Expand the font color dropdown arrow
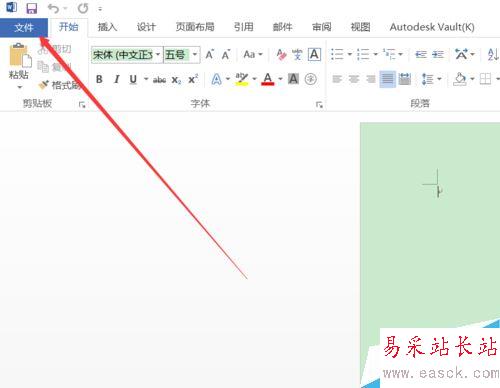This screenshot has width=500, height=388. 280,79
